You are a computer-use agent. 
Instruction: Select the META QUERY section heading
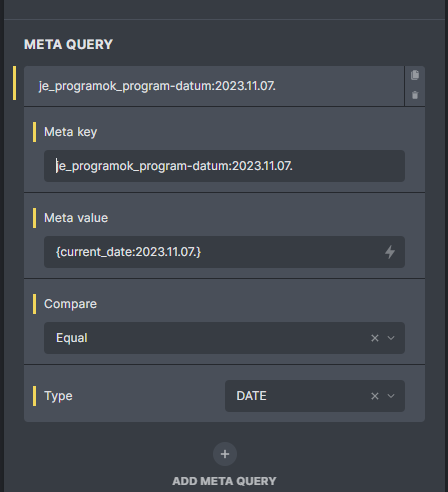[68, 44]
